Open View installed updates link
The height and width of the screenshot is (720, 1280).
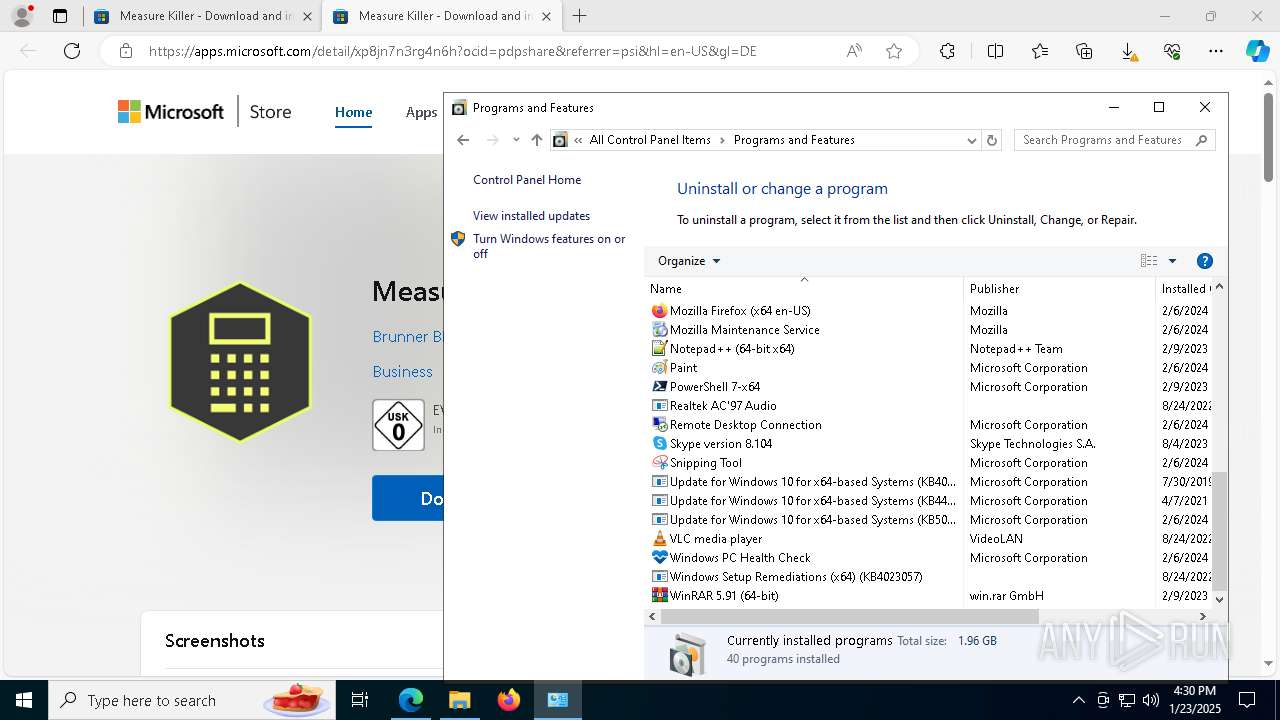[x=531, y=216]
